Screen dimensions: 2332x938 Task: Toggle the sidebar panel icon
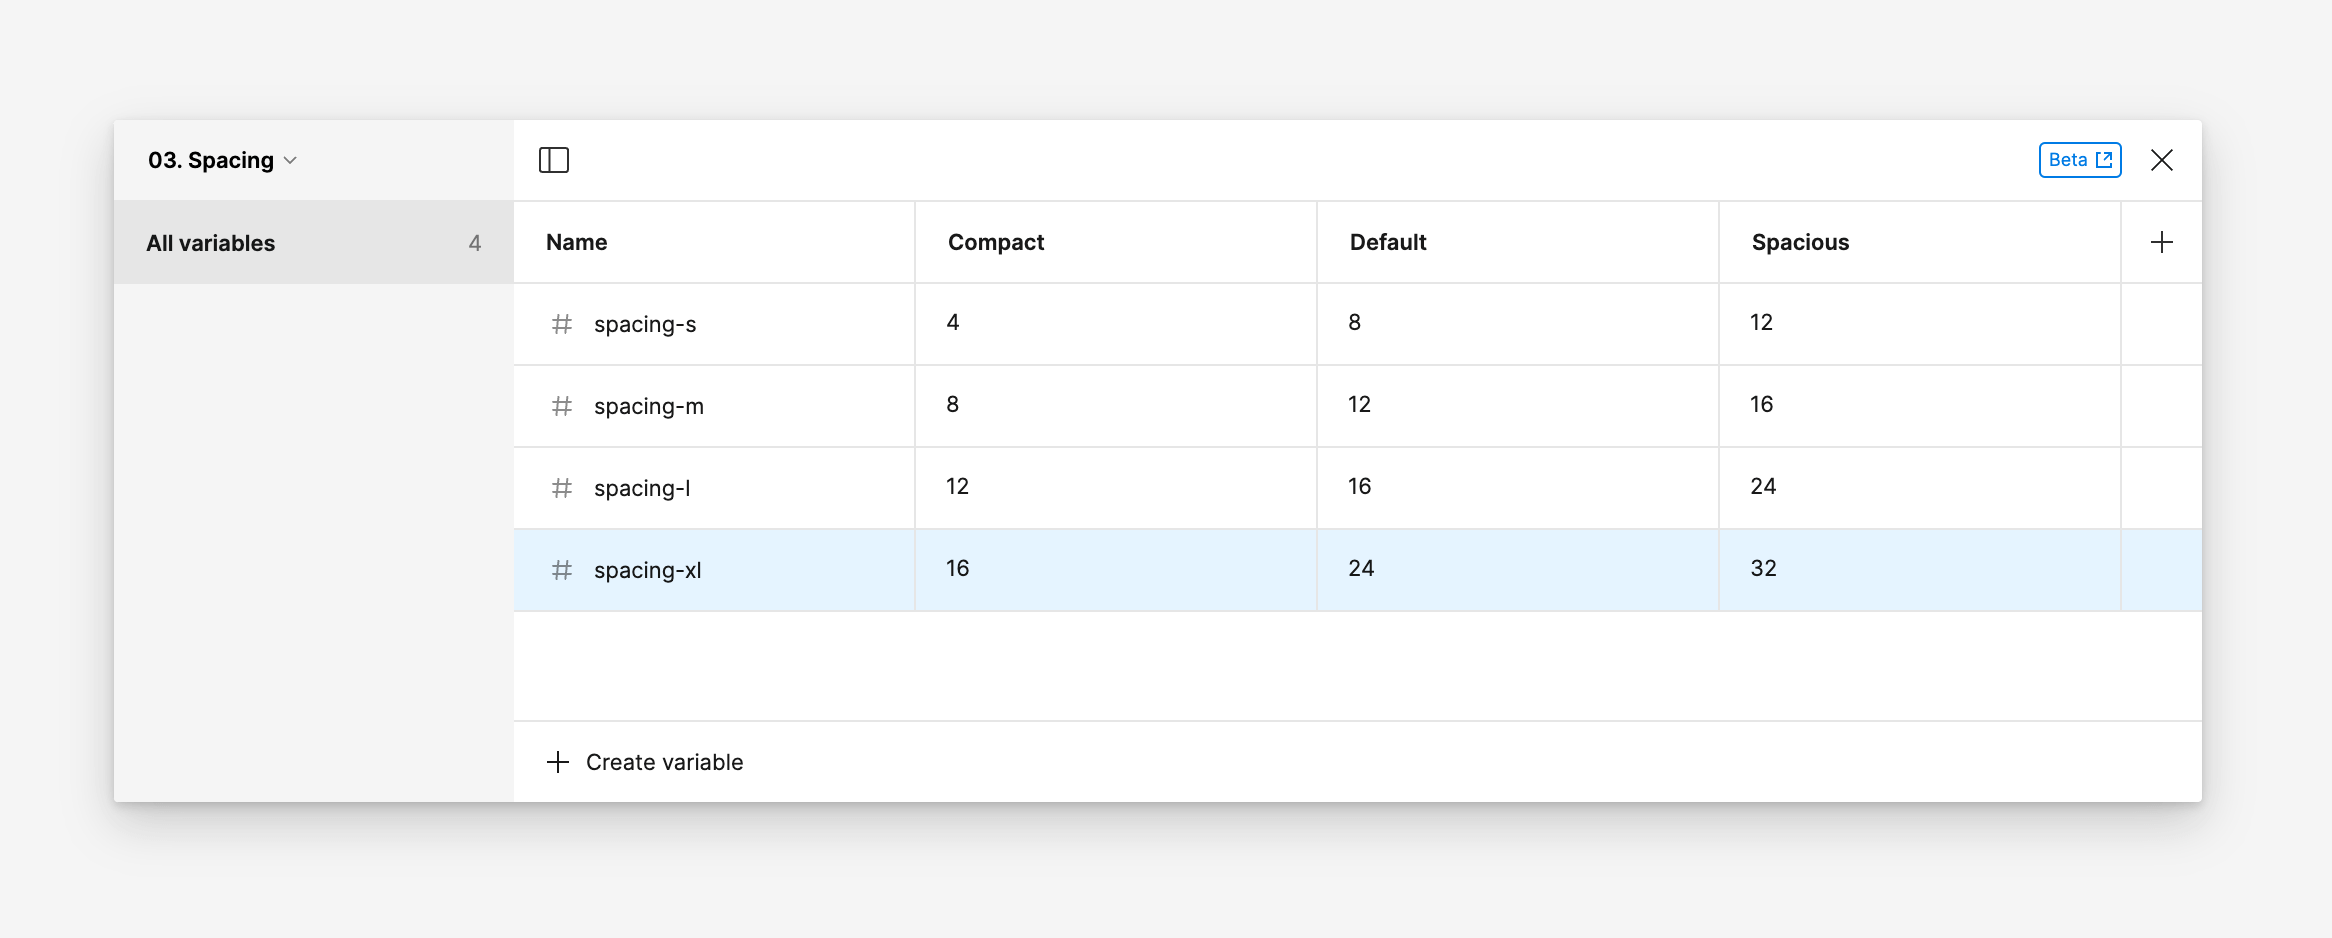tap(554, 160)
